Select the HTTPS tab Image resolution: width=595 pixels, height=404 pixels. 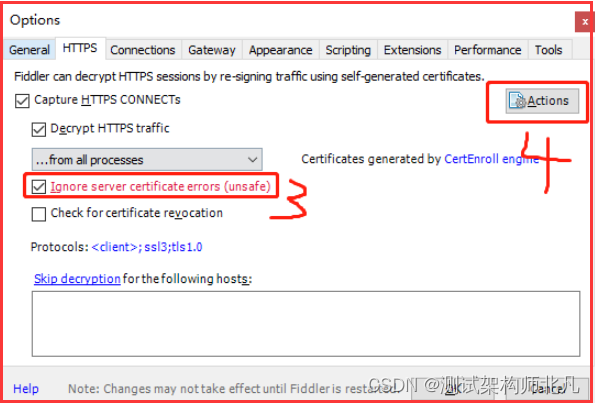click(x=80, y=48)
